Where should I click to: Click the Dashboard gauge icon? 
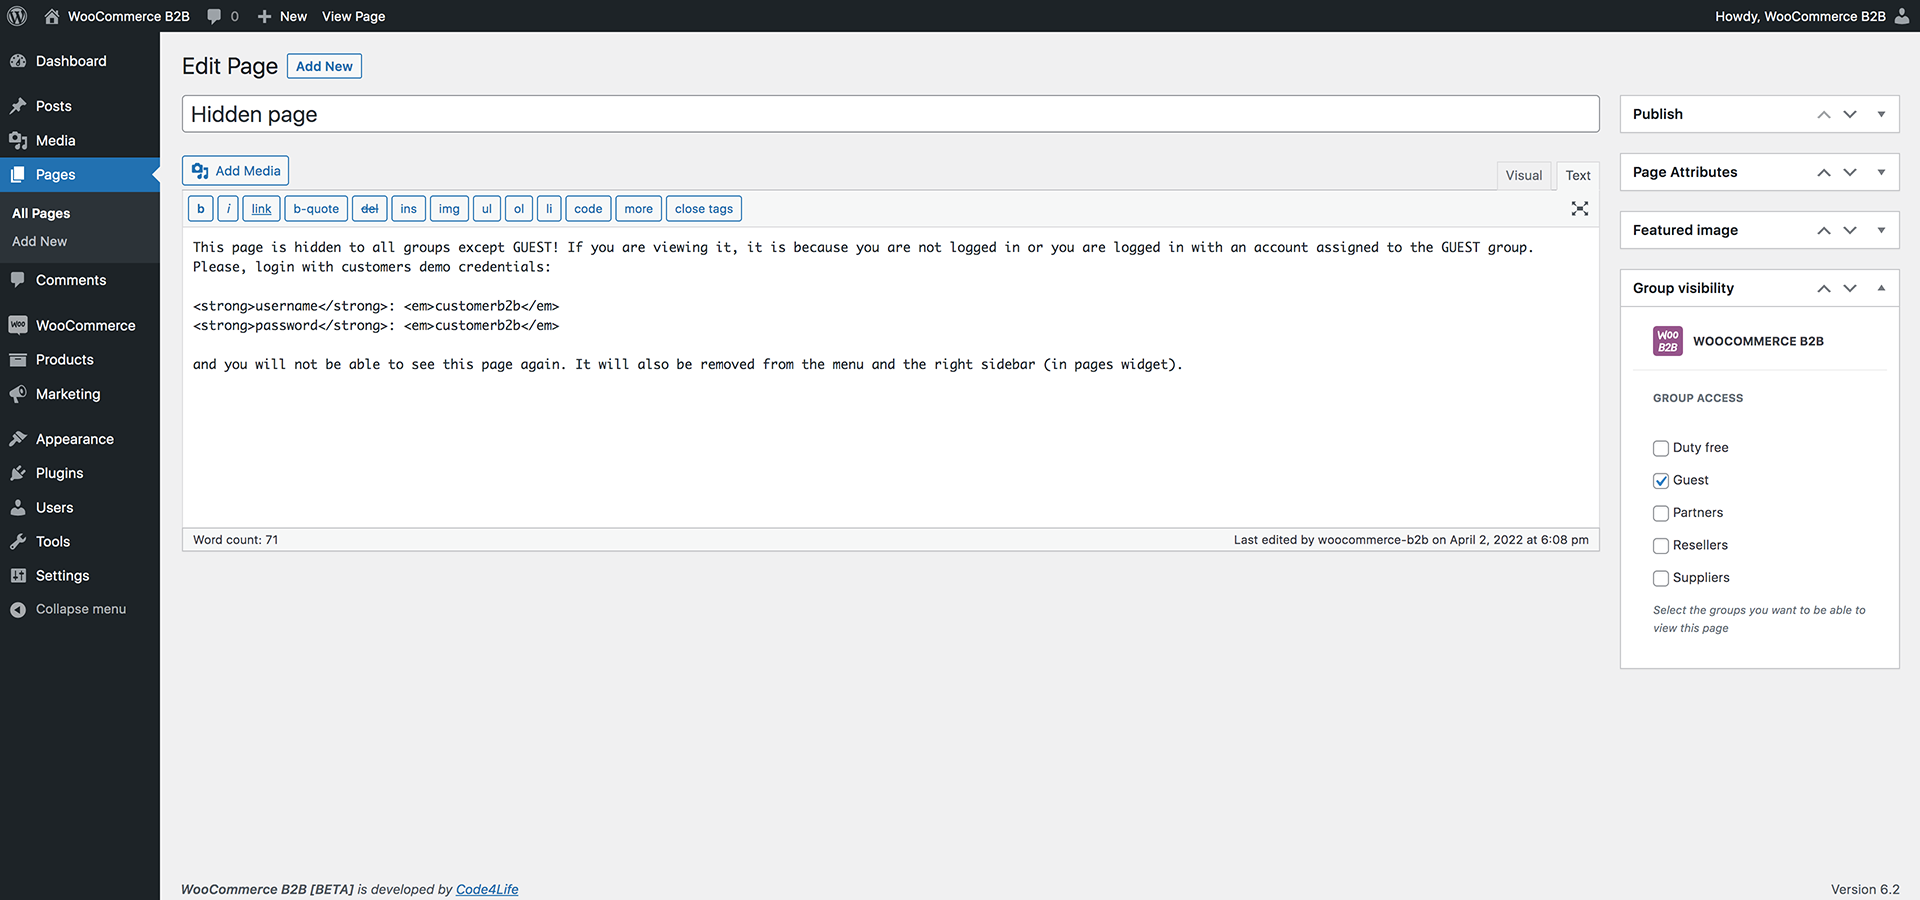[18, 61]
